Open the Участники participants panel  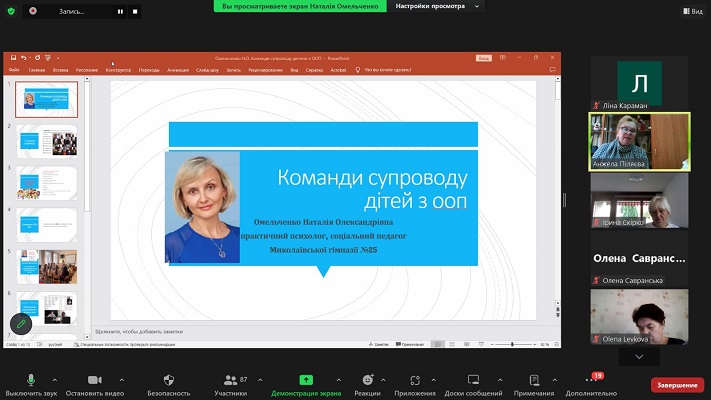(x=231, y=381)
